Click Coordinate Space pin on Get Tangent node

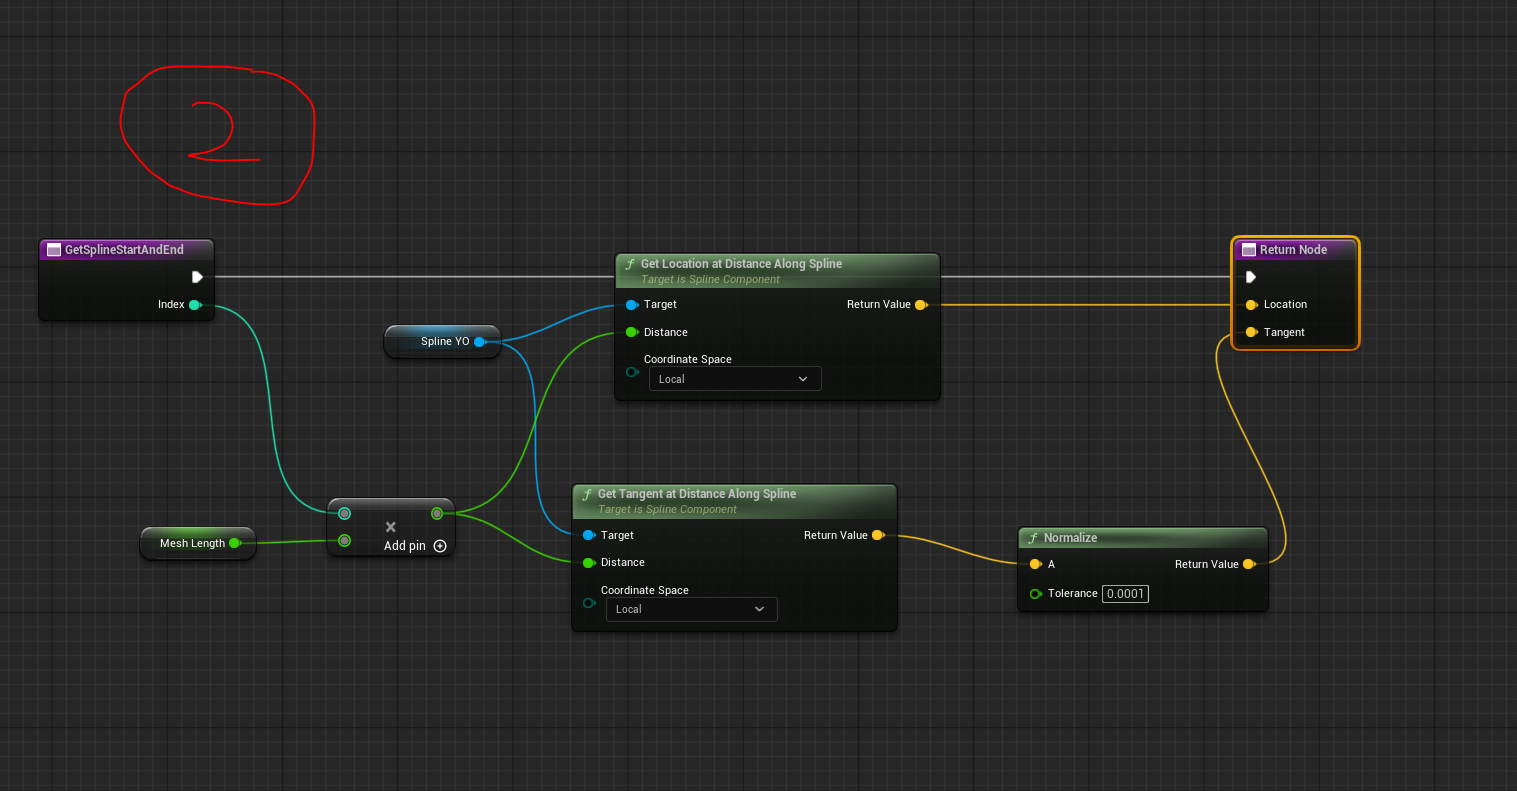tap(588, 602)
